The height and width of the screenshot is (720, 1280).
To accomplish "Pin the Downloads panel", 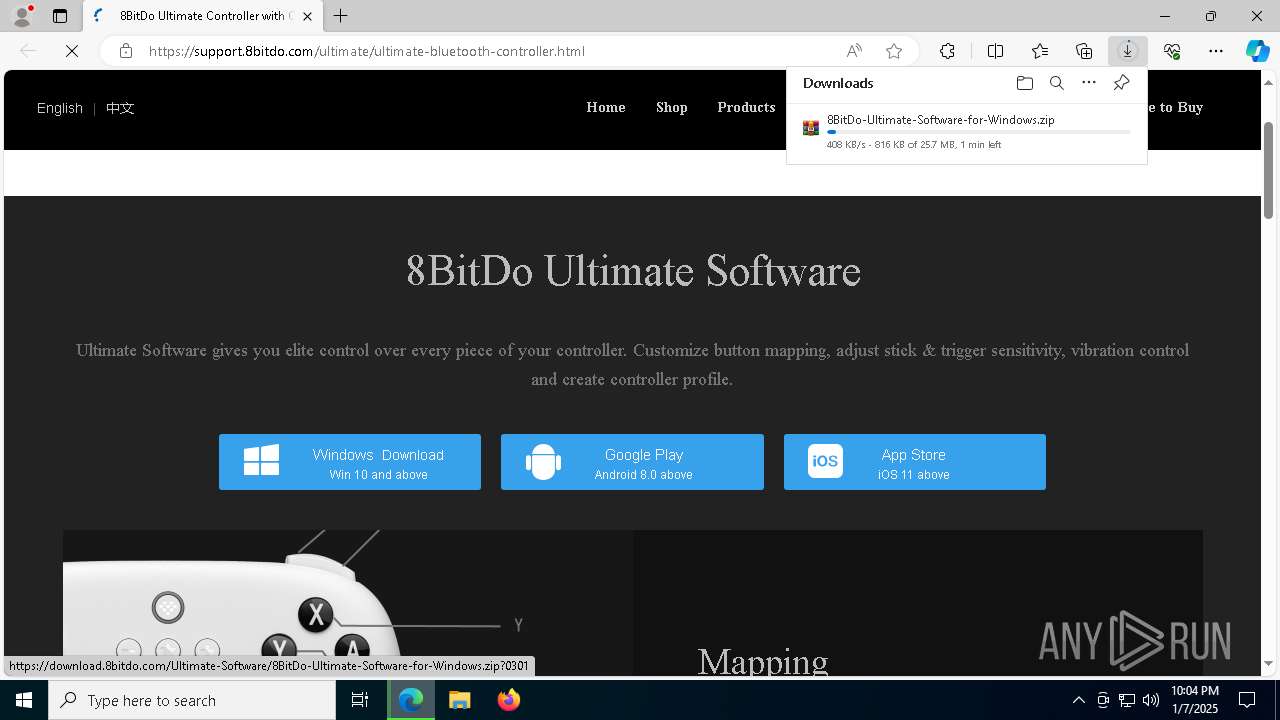I will click(x=1121, y=83).
